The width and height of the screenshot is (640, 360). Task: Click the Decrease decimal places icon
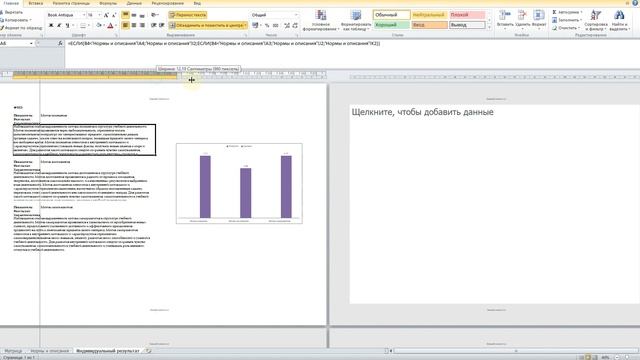pos(295,25)
